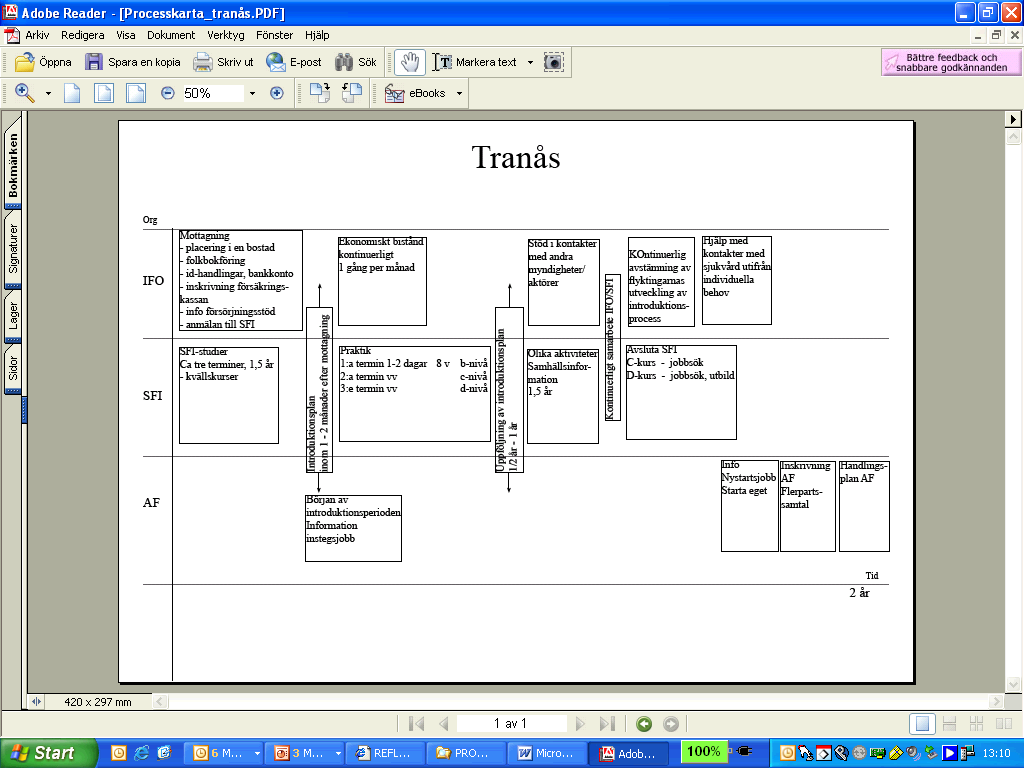Viewport: 1024px width, 768px height.
Task: Select the Snapshot camera tool
Action: [x=554, y=62]
